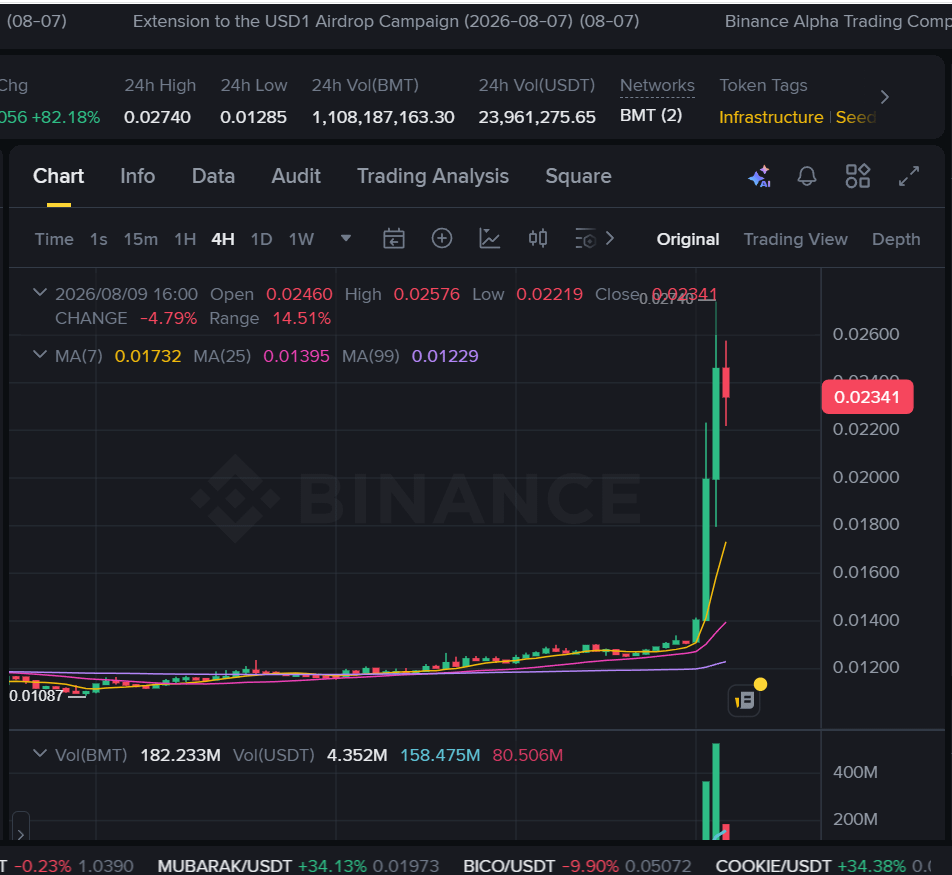Open the chart settings list icon
This screenshot has width=952, height=875.
pos(585,239)
